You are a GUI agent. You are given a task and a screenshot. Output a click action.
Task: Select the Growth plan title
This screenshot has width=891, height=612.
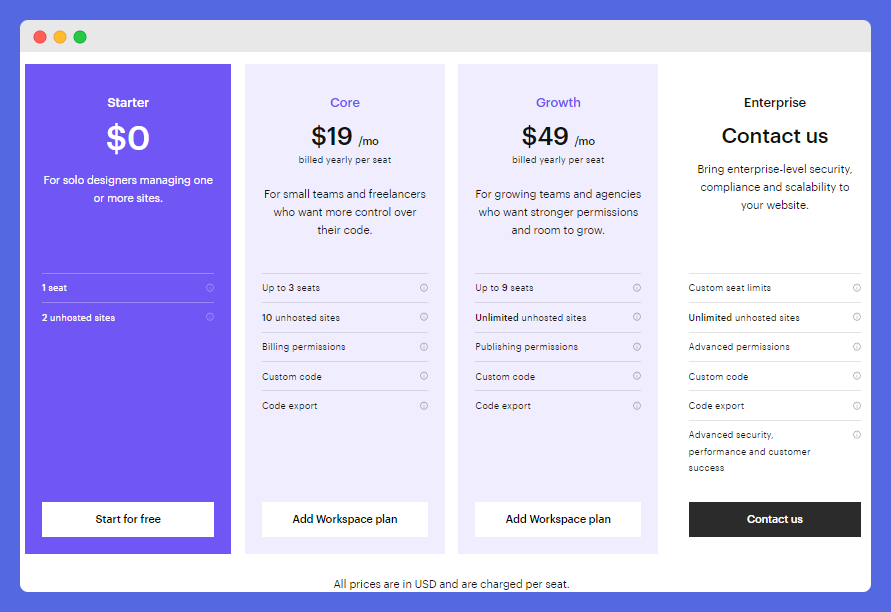558,102
